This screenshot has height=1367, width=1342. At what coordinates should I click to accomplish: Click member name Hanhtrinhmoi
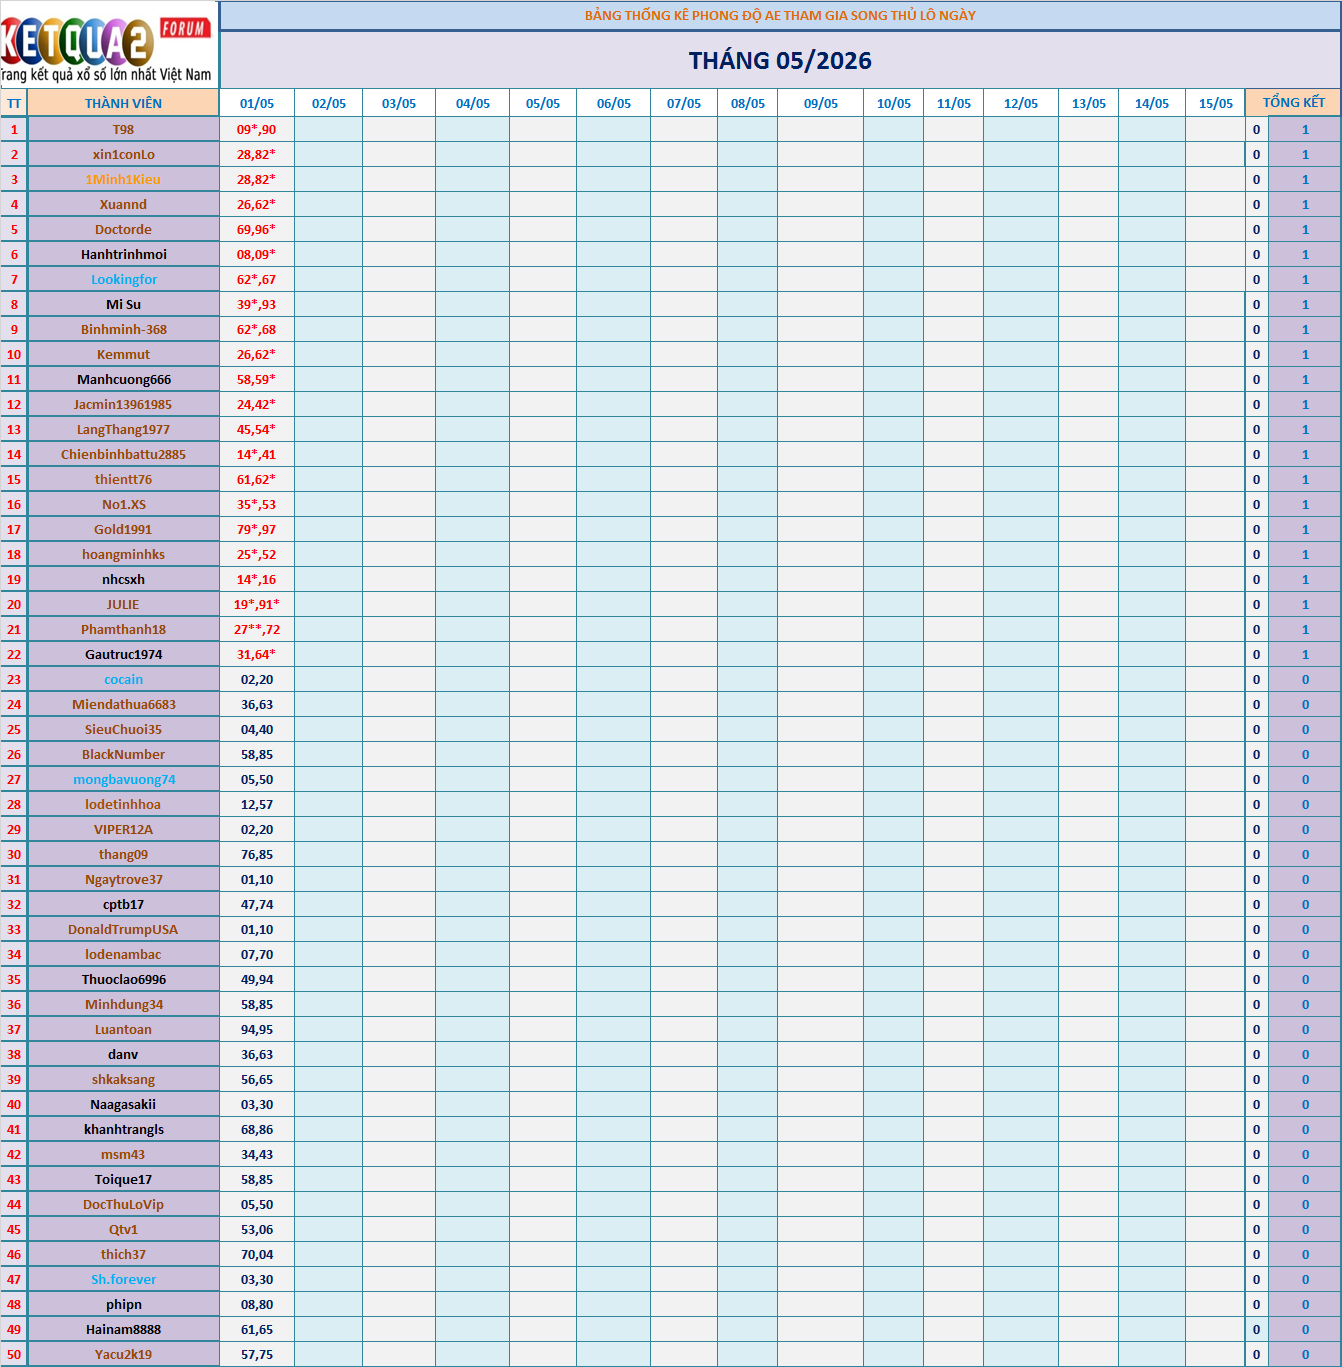click(123, 254)
